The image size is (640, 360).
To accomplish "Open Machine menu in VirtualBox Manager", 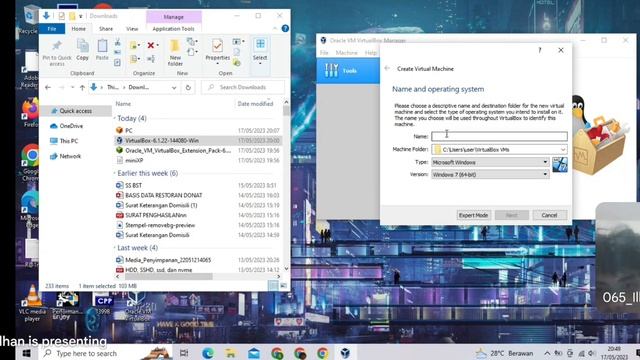I will coord(347,53).
